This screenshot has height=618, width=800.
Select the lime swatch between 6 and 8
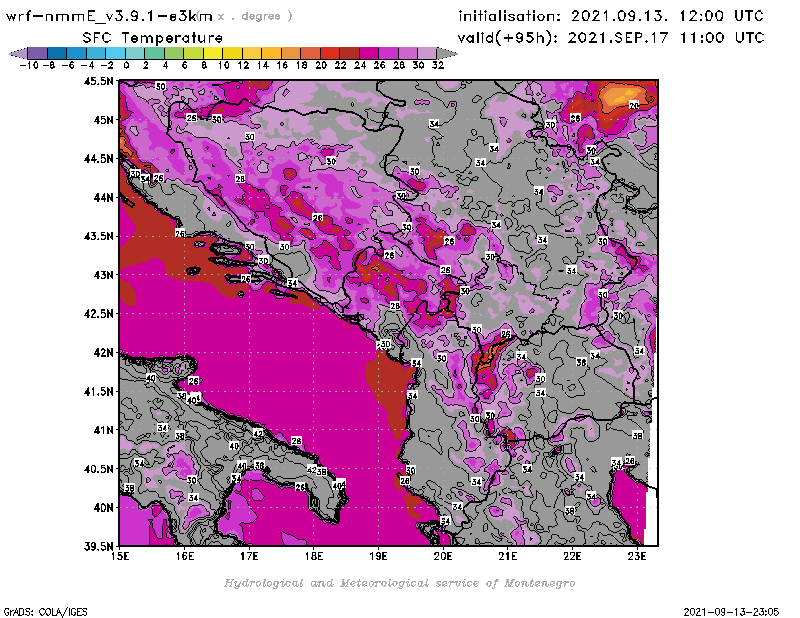193,53
